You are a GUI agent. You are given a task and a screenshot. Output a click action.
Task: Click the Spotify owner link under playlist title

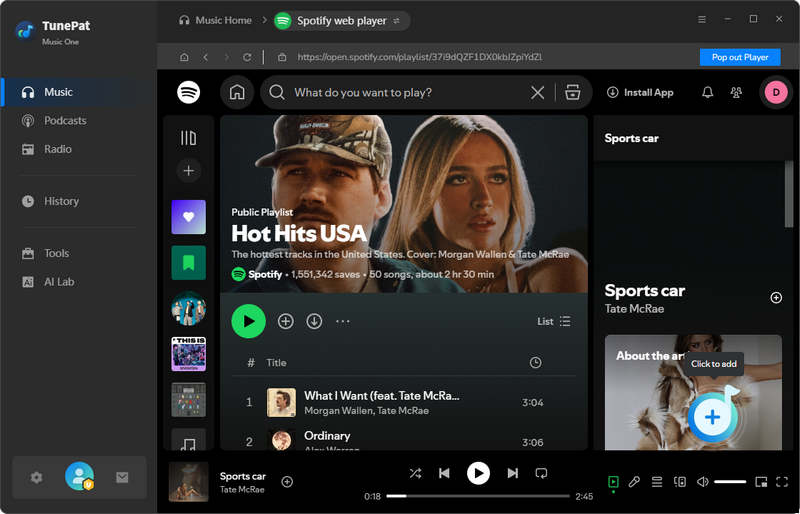264,274
